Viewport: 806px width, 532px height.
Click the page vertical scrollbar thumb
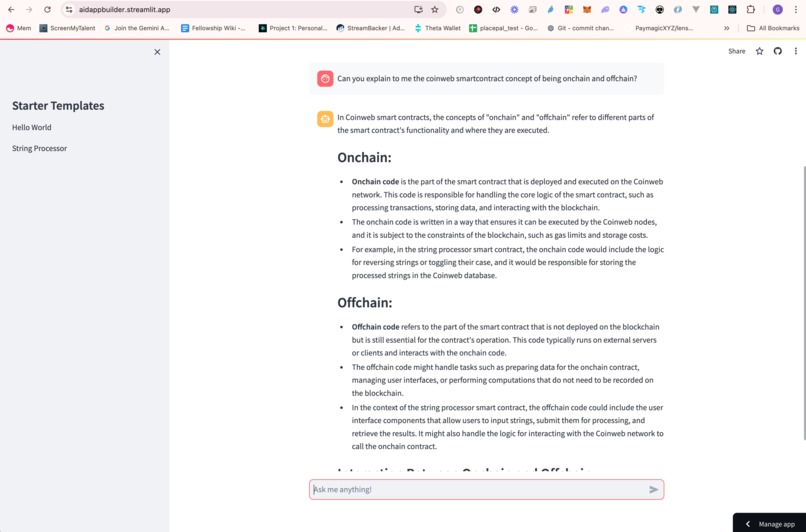(803, 303)
